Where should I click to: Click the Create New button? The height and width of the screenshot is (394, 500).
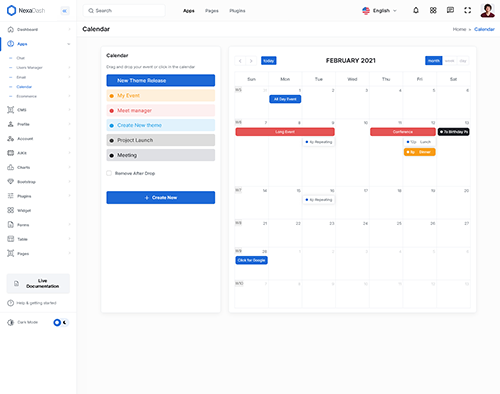161,197
